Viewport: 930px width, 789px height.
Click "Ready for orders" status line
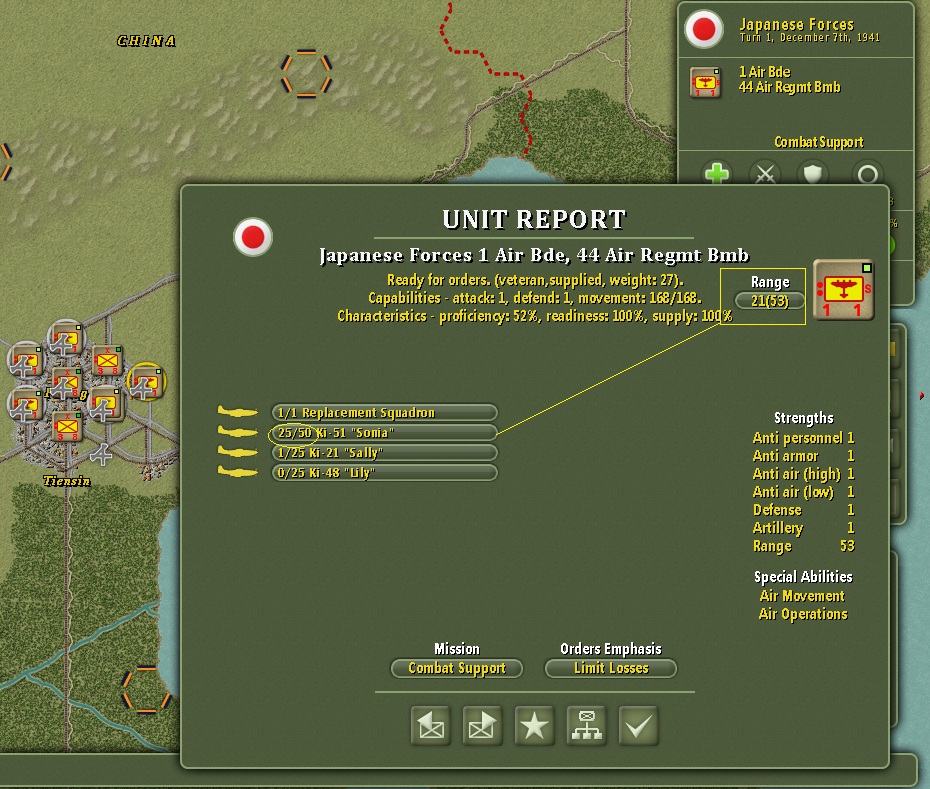point(535,280)
